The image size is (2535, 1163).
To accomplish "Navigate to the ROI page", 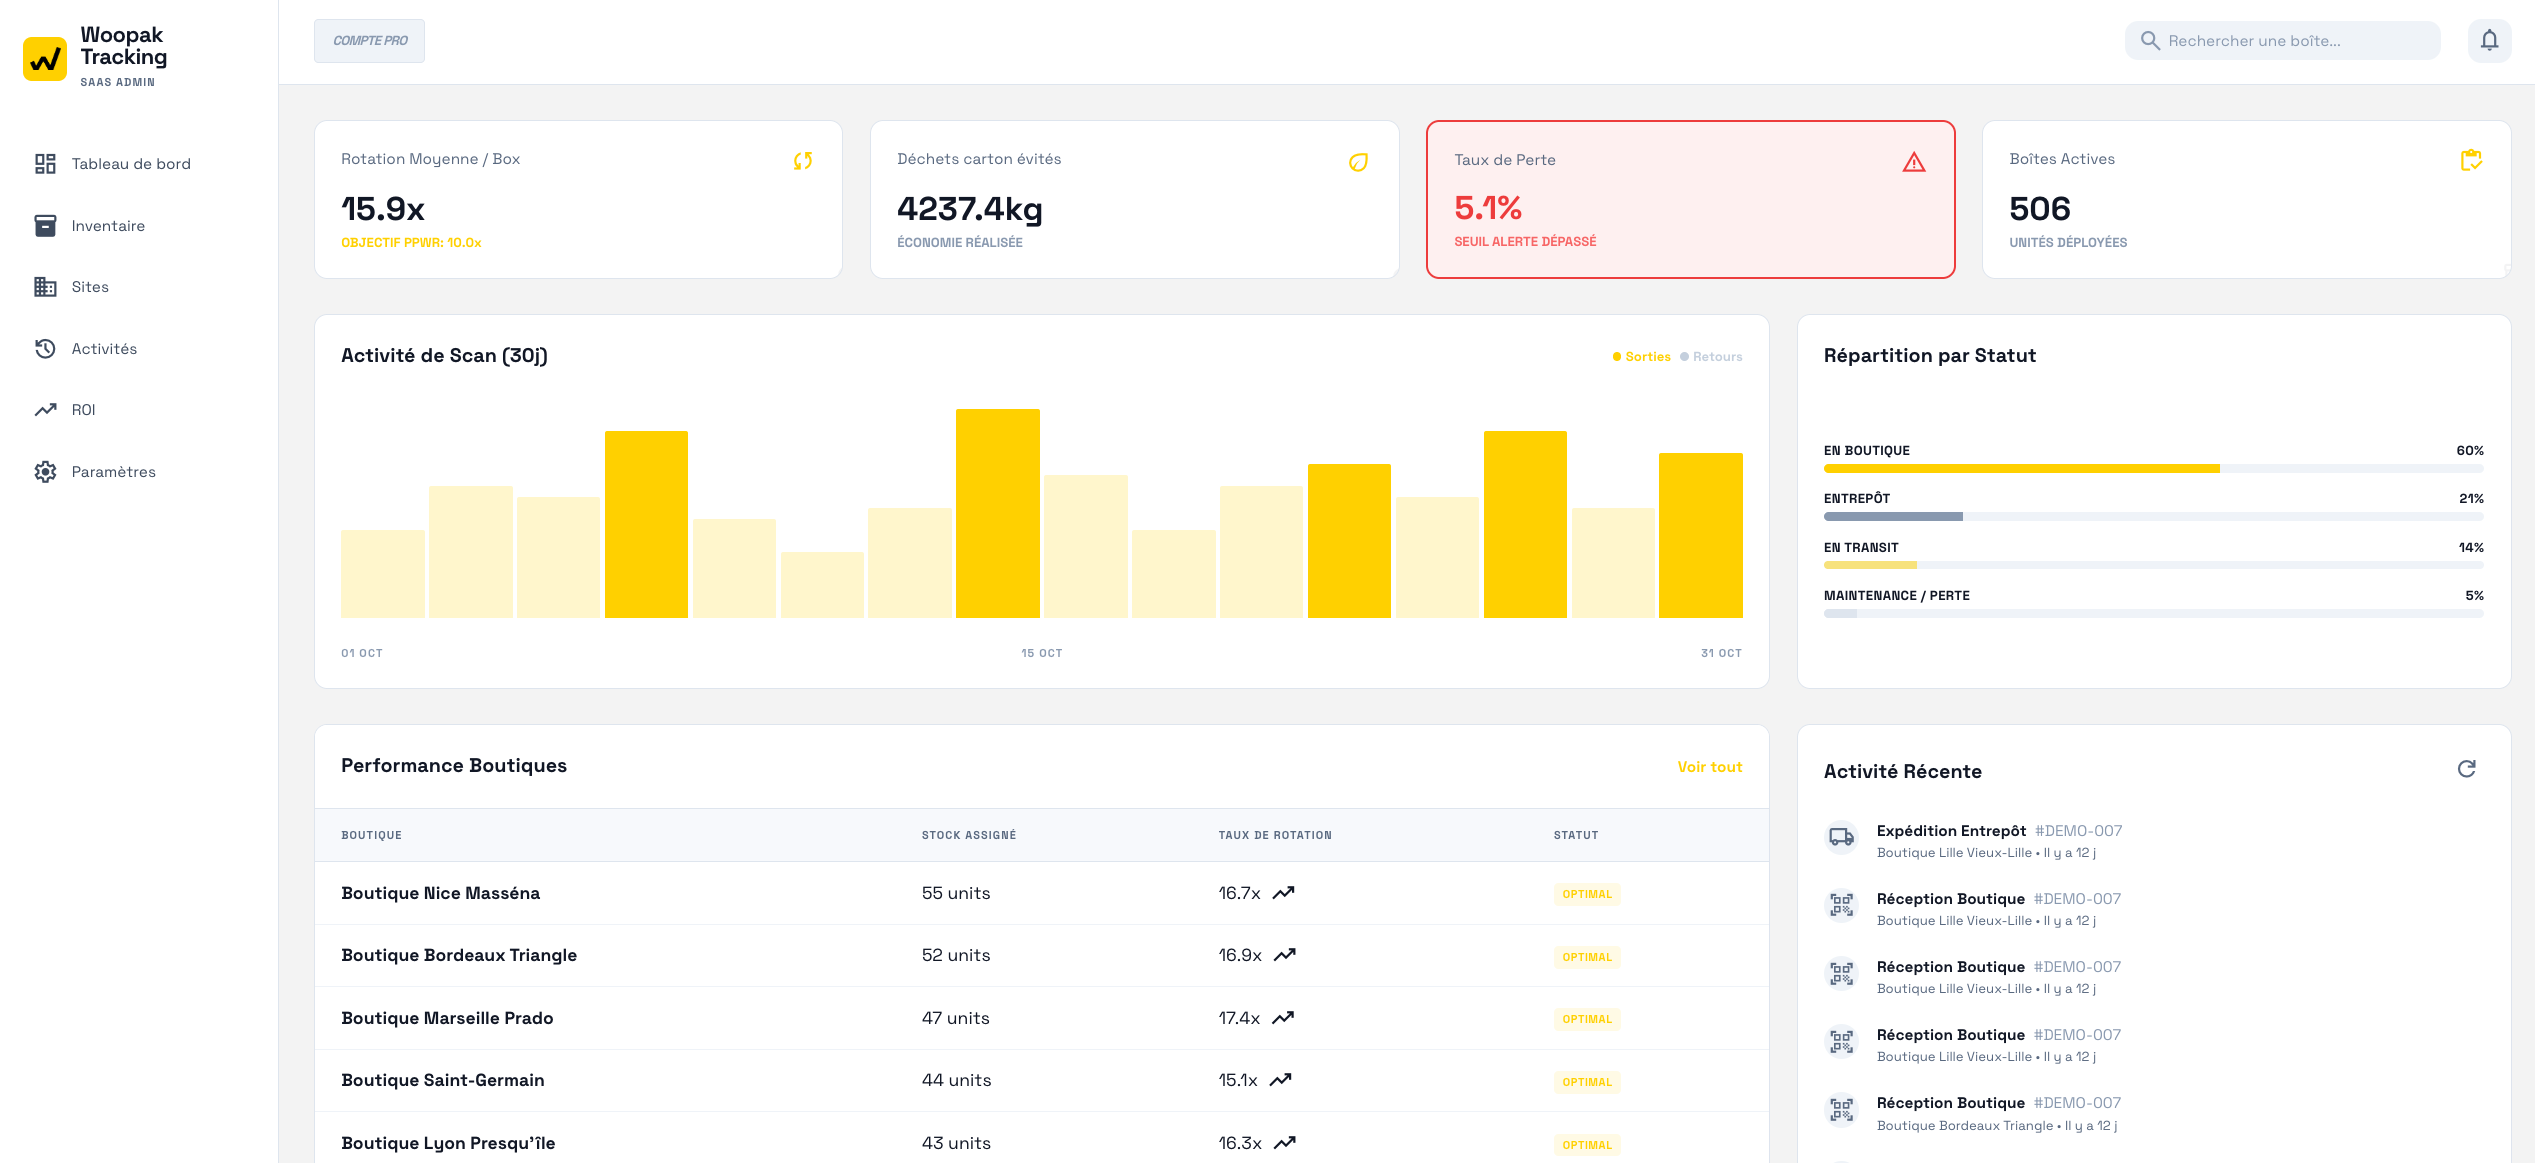I will (83, 410).
